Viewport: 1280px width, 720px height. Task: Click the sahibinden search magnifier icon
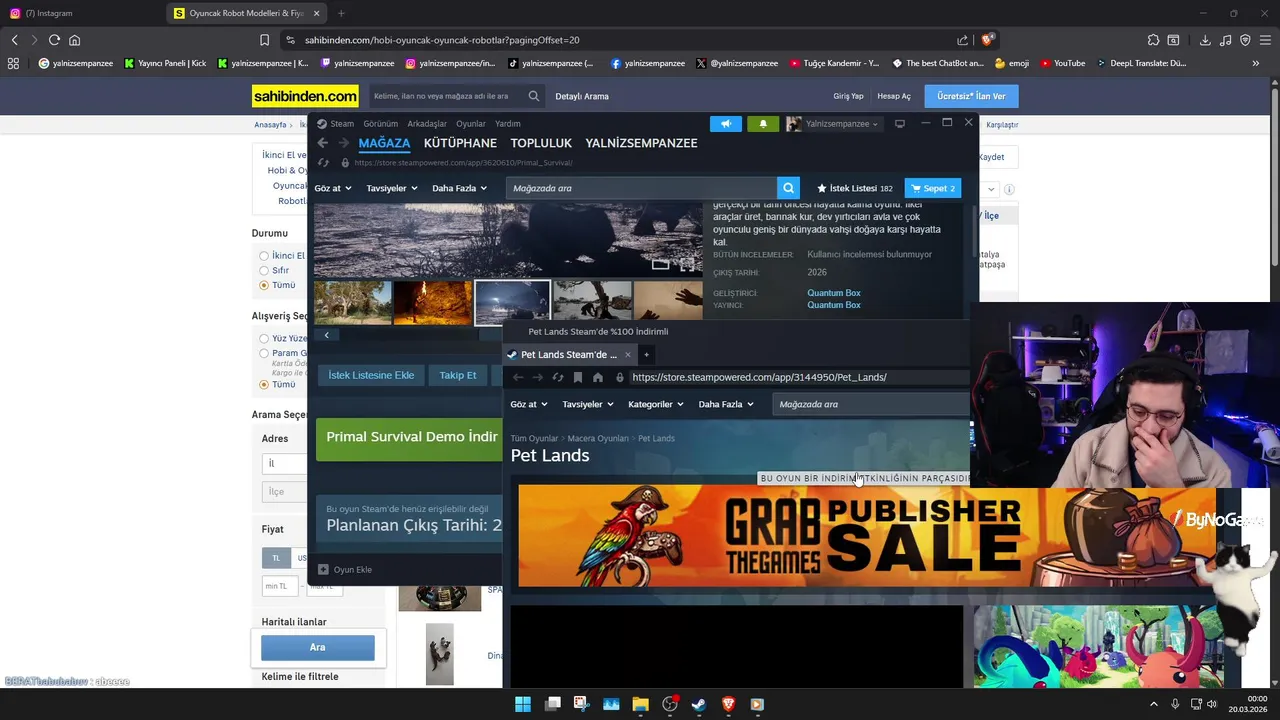coord(534,96)
